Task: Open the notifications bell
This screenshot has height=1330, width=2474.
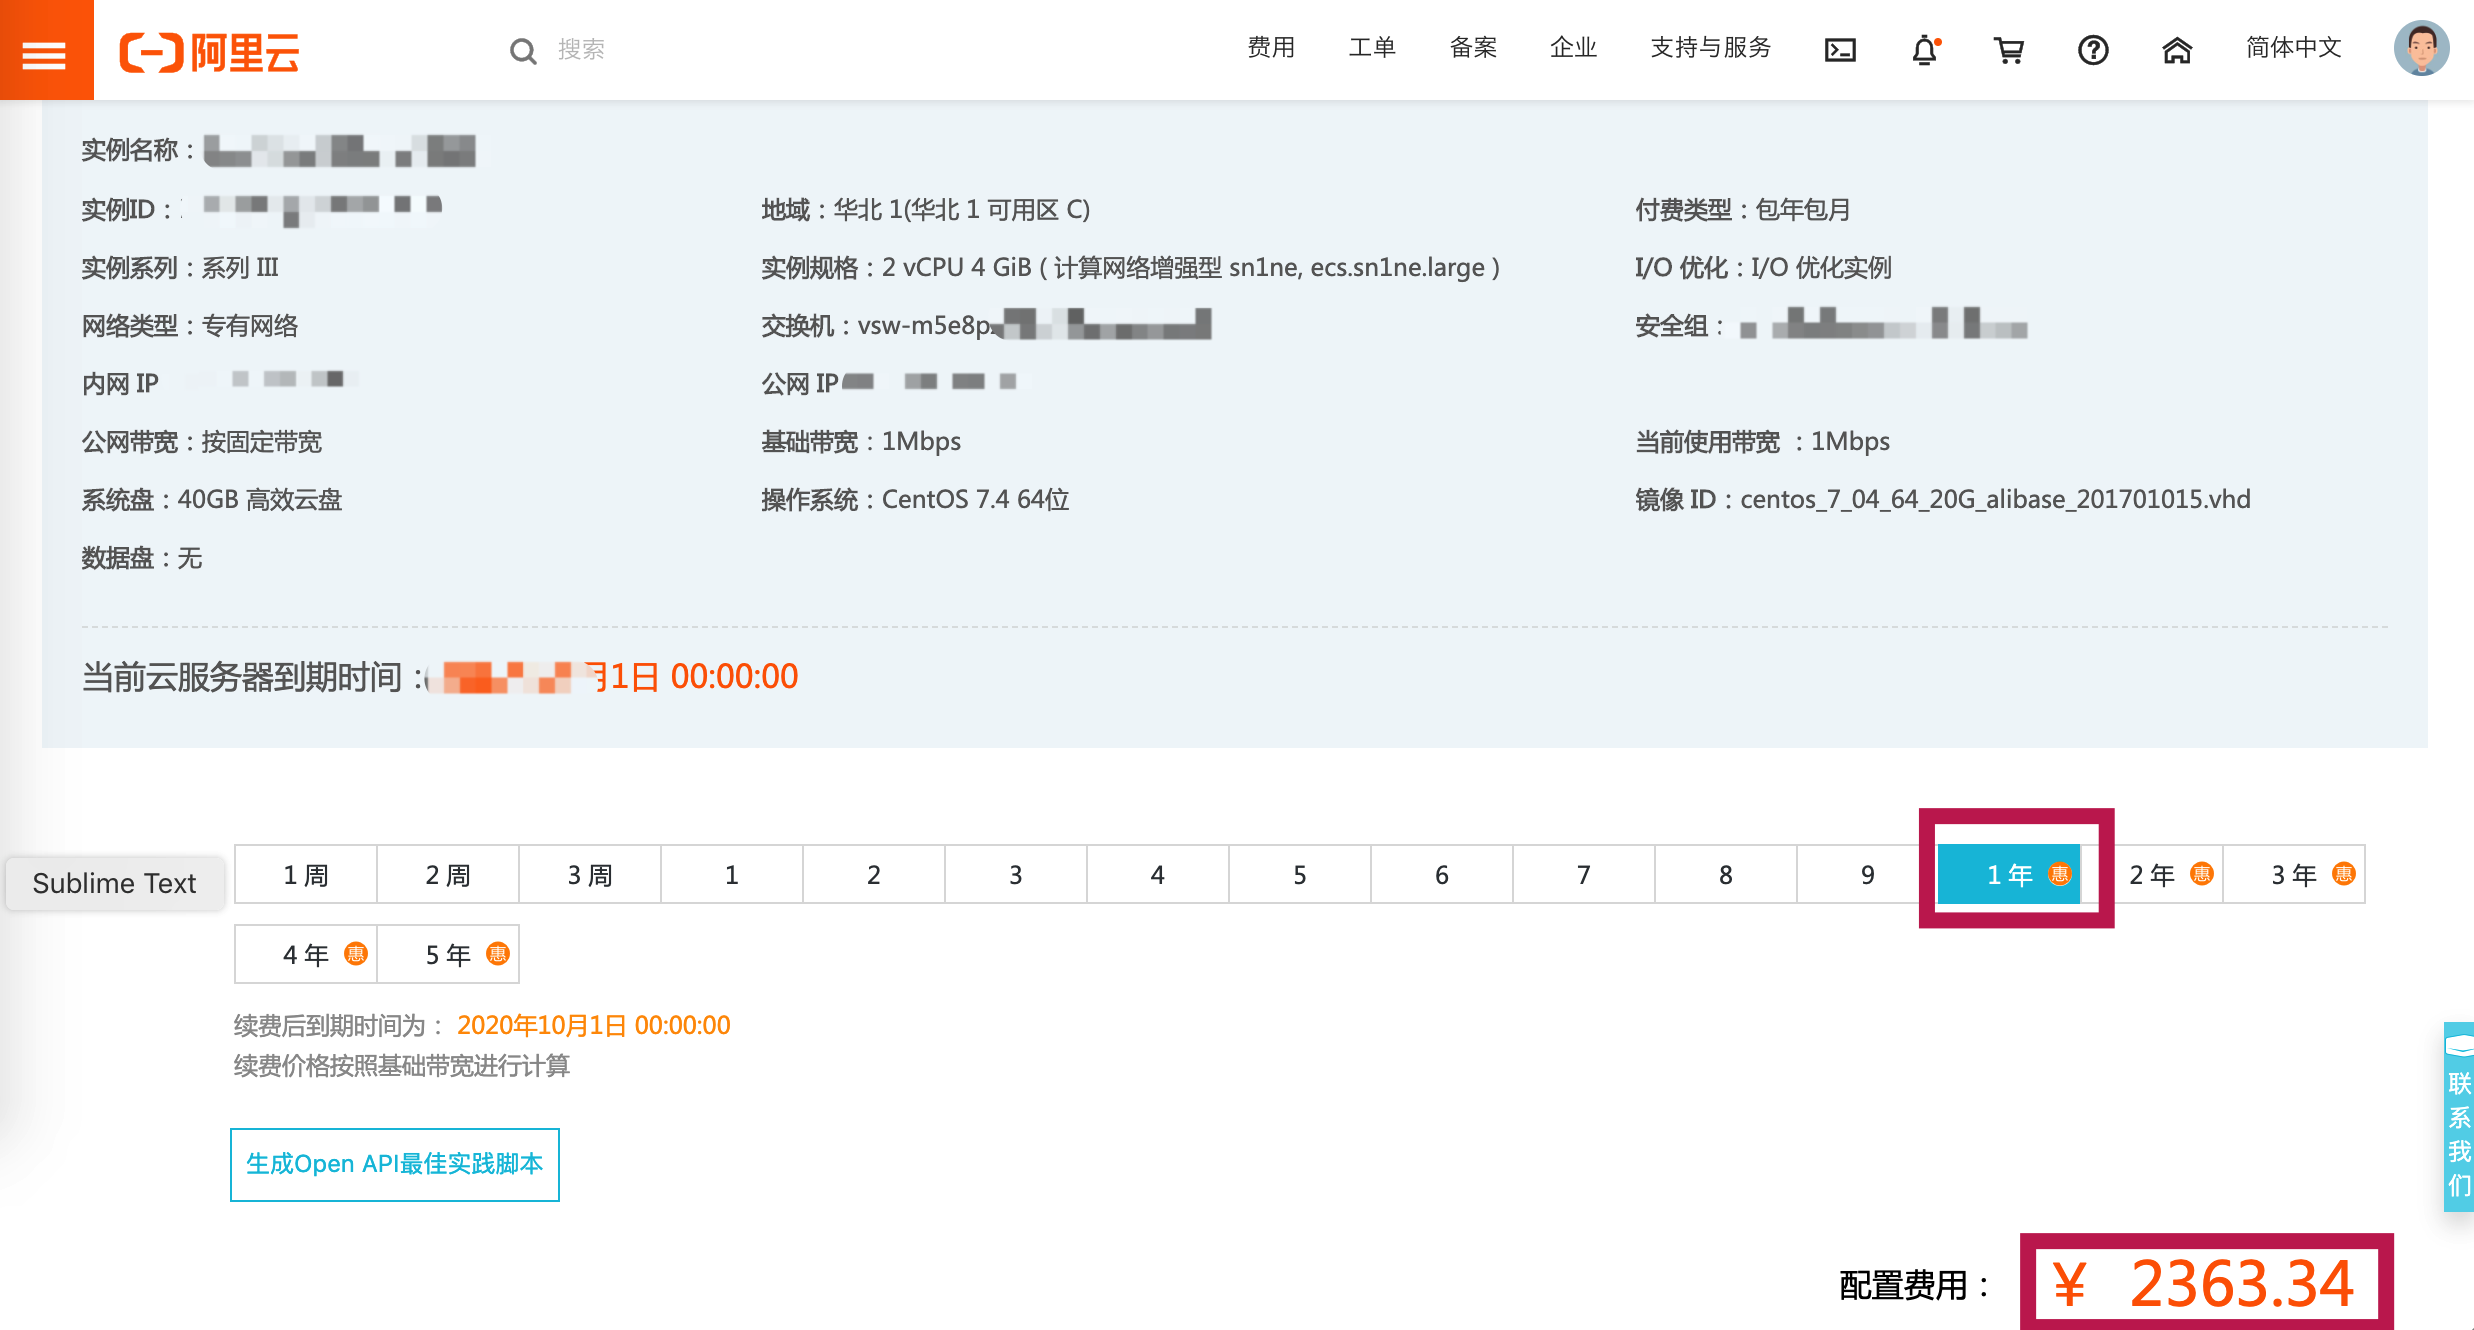Action: coord(1925,50)
